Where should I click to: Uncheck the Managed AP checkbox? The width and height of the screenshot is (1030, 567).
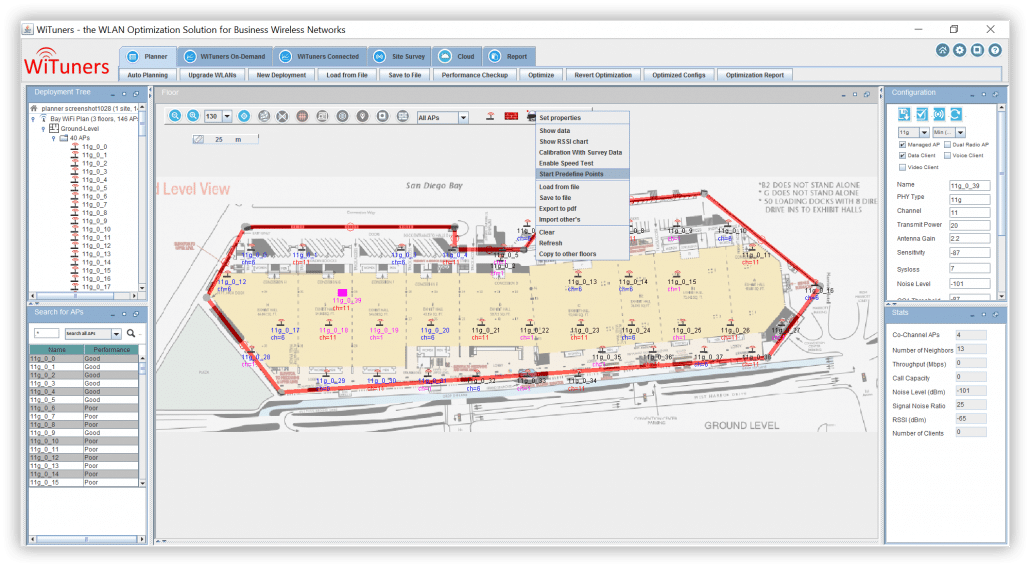[x=903, y=145]
